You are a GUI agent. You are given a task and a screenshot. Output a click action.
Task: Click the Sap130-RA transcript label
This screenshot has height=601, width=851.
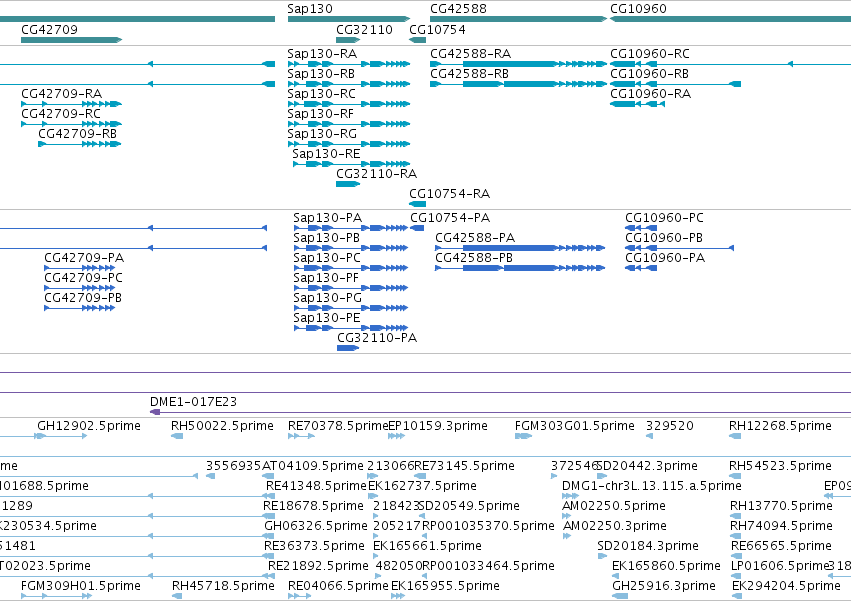point(322,54)
